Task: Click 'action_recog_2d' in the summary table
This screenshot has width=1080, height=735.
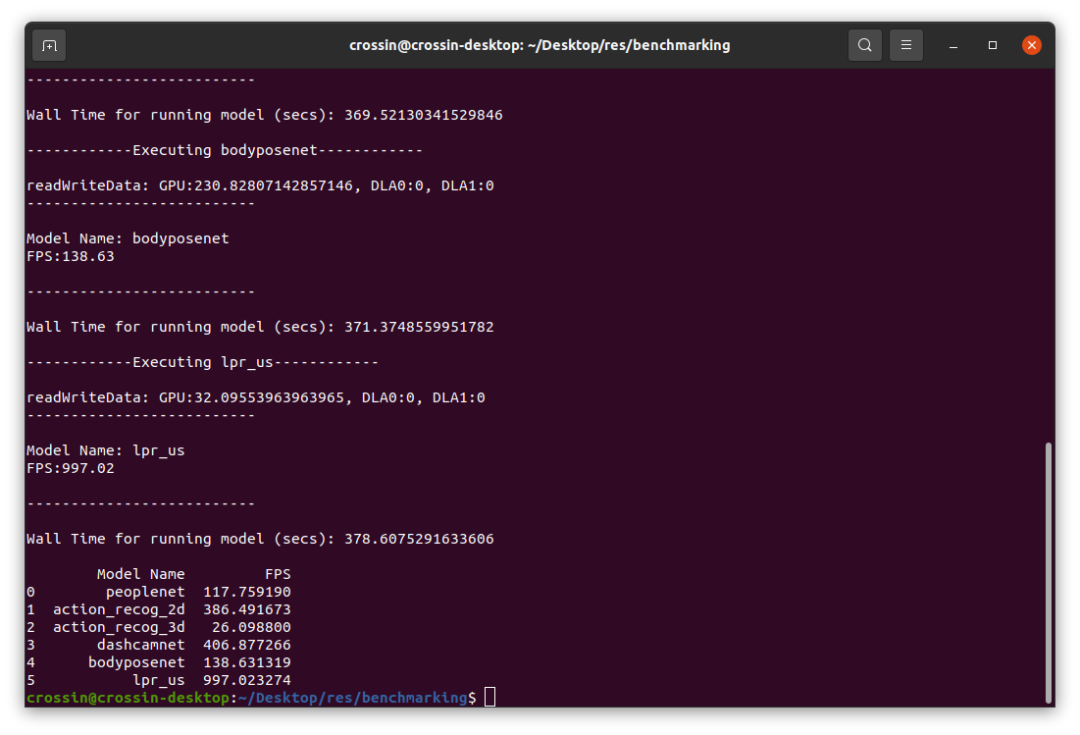Action: pos(119,610)
